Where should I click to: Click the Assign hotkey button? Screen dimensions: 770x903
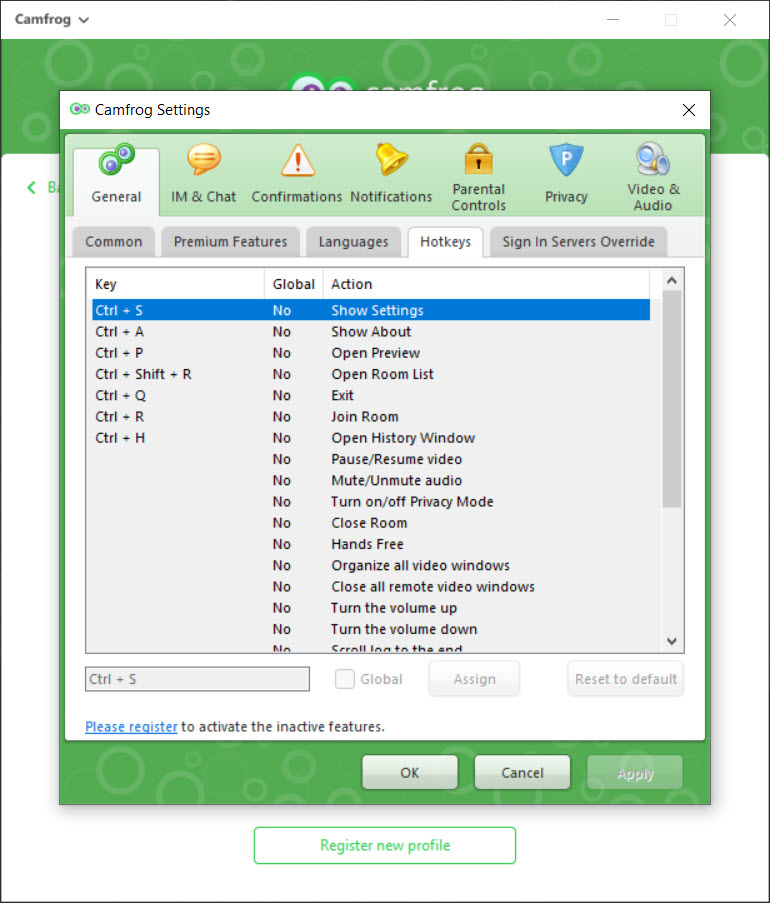(475, 679)
